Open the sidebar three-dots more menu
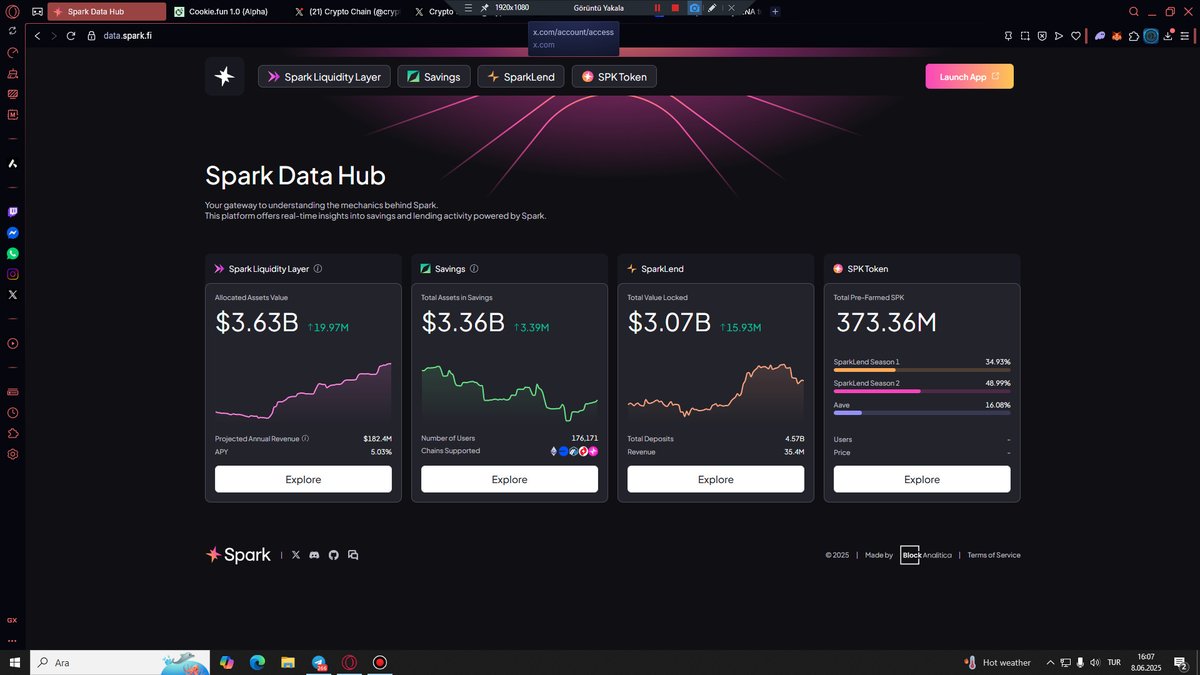This screenshot has height=675, width=1200. point(12,641)
